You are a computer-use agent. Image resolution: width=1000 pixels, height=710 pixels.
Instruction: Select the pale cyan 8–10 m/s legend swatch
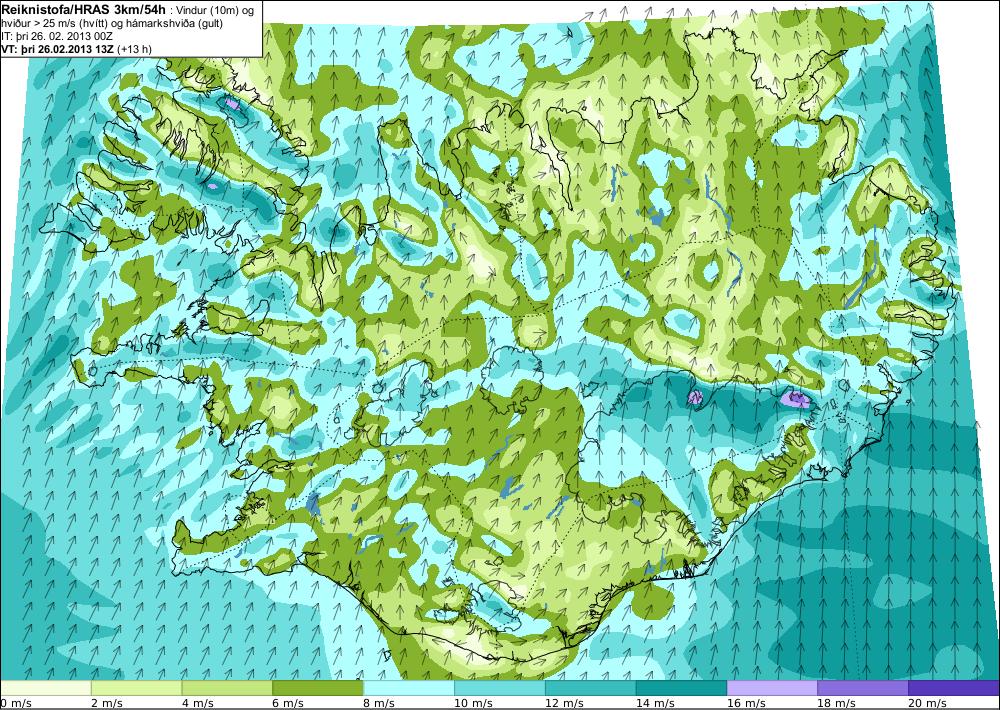click(409, 688)
